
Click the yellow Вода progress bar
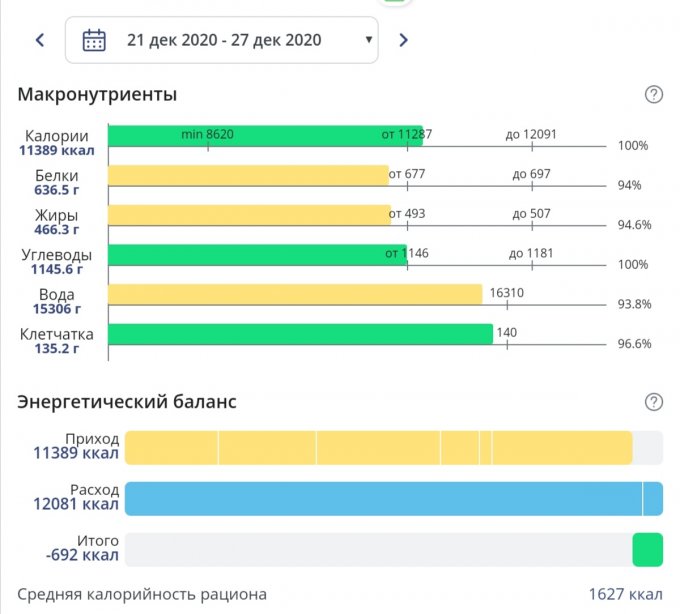pyautogui.click(x=295, y=294)
